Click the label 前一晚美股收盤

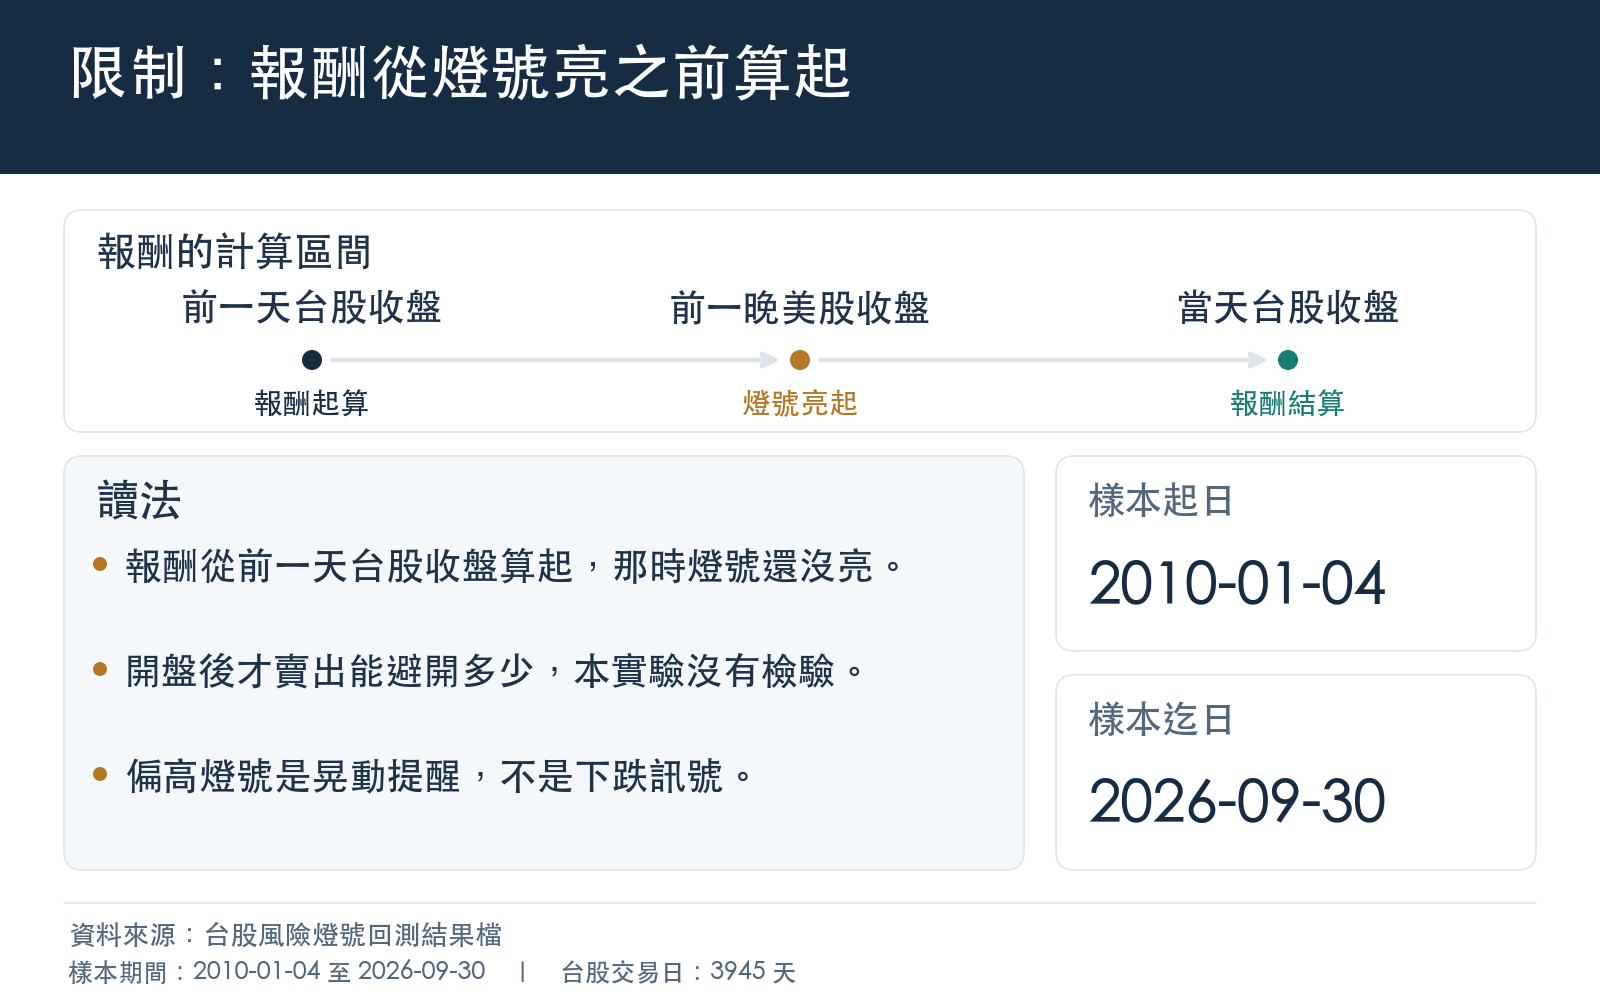click(x=800, y=307)
